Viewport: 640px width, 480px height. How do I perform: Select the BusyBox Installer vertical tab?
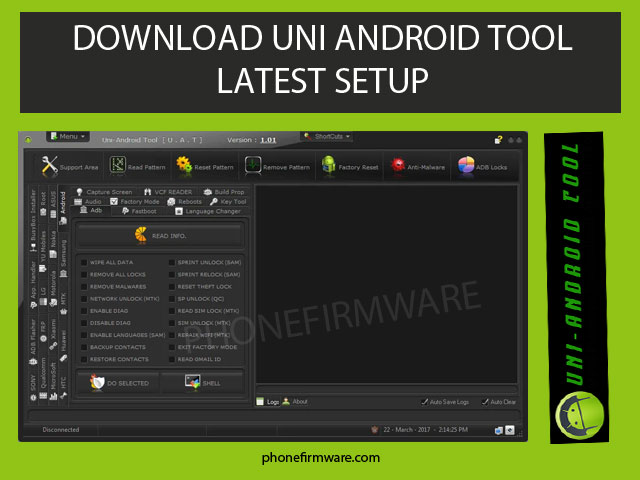point(33,220)
